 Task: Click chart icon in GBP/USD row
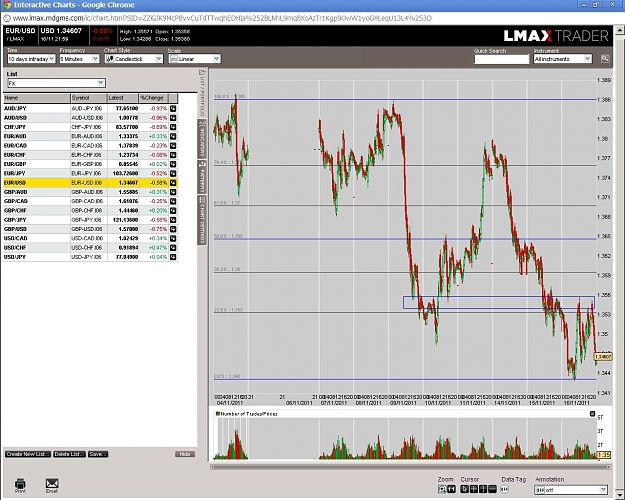point(173,229)
